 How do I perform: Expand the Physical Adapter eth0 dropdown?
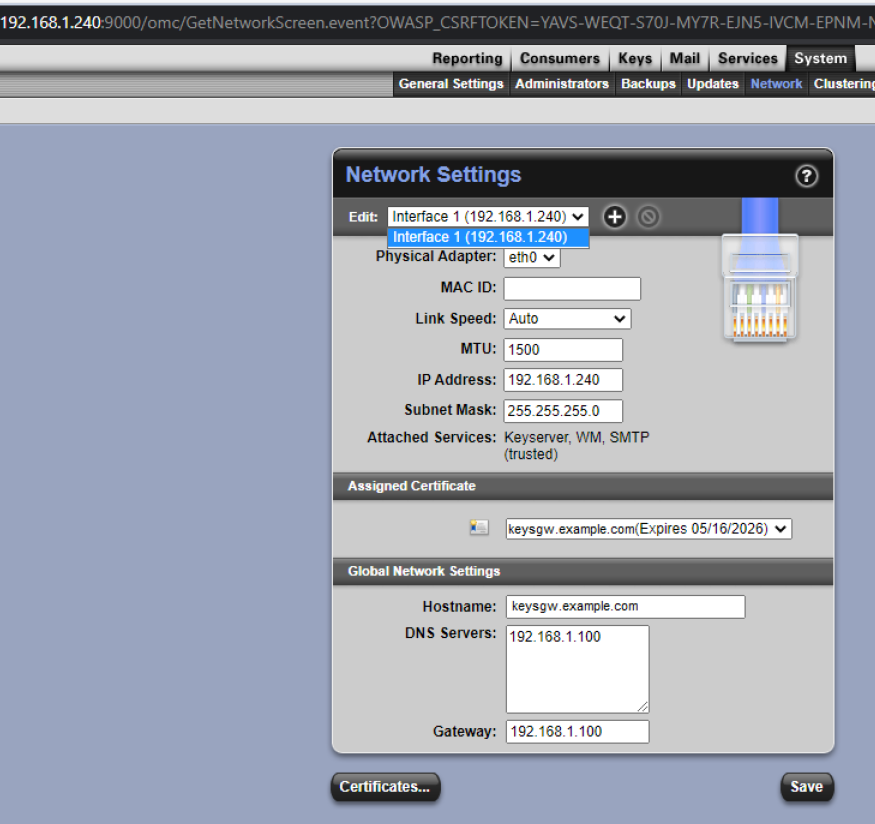pos(532,257)
